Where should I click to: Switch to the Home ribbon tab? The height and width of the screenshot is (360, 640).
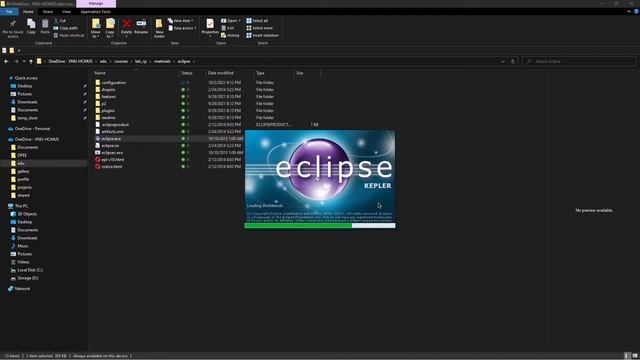tap(28, 12)
